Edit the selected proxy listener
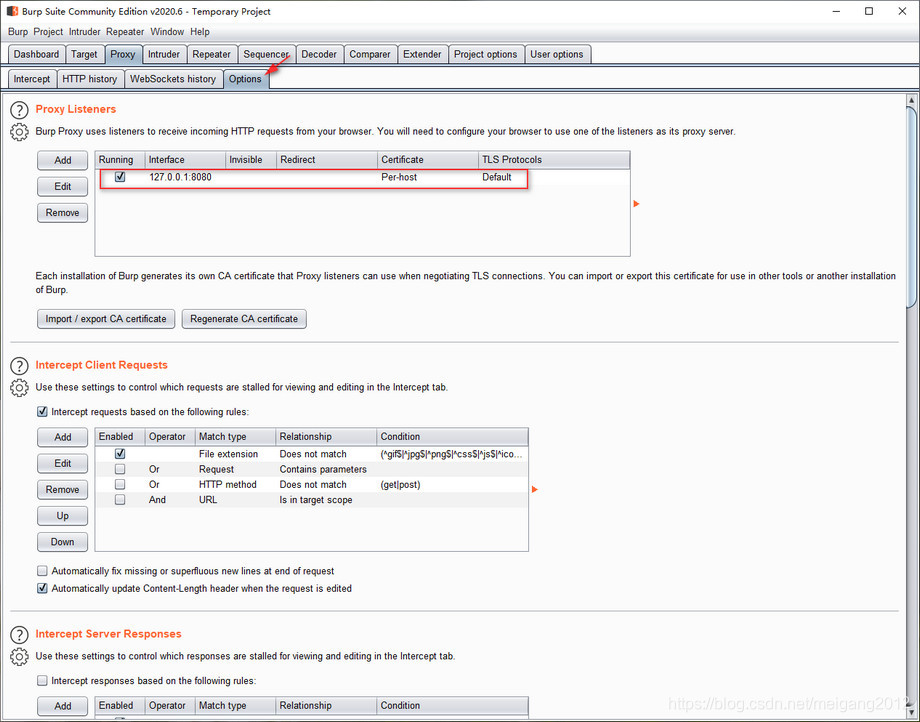The width and height of the screenshot is (920, 722). [63, 187]
